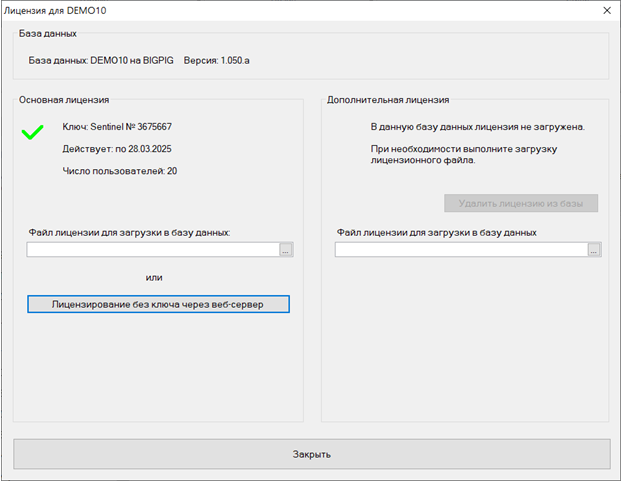Click the или separator text
This screenshot has height=481, width=622.
point(154,278)
